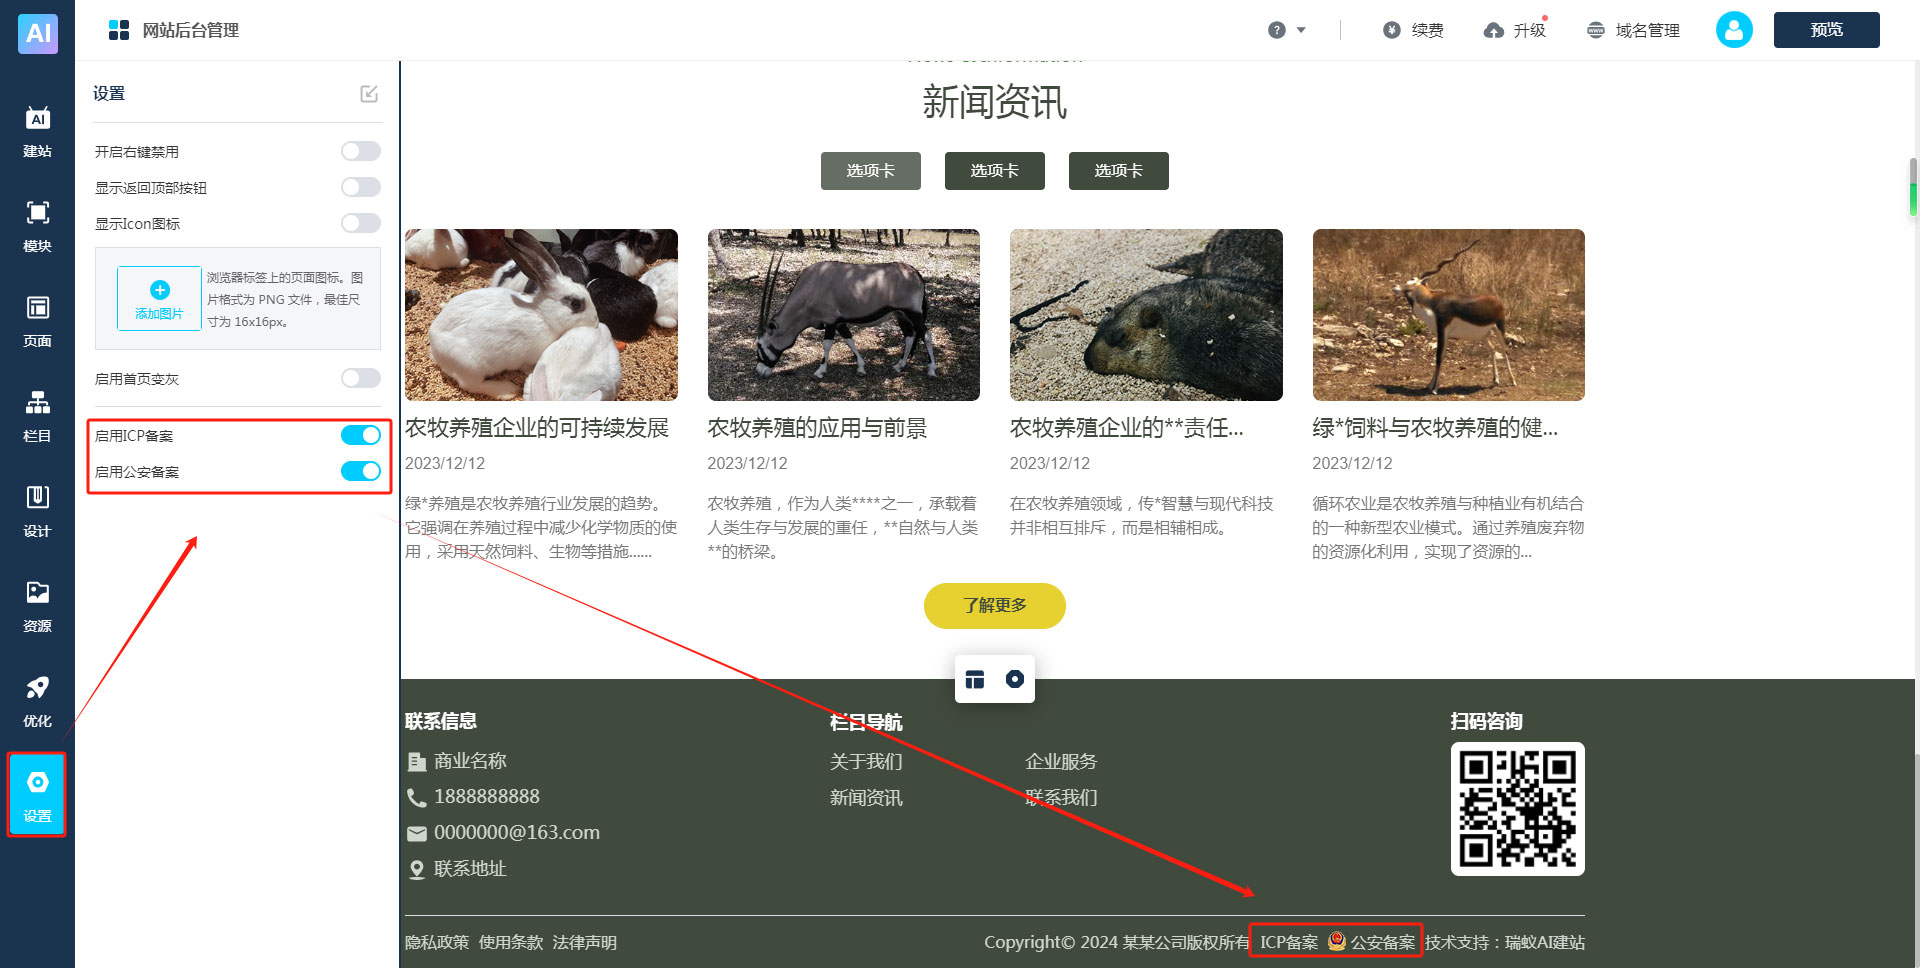The height and width of the screenshot is (968, 1920).
Task: Expand the help dropdown arrow
Action: pyautogui.click(x=1301, y=30)
